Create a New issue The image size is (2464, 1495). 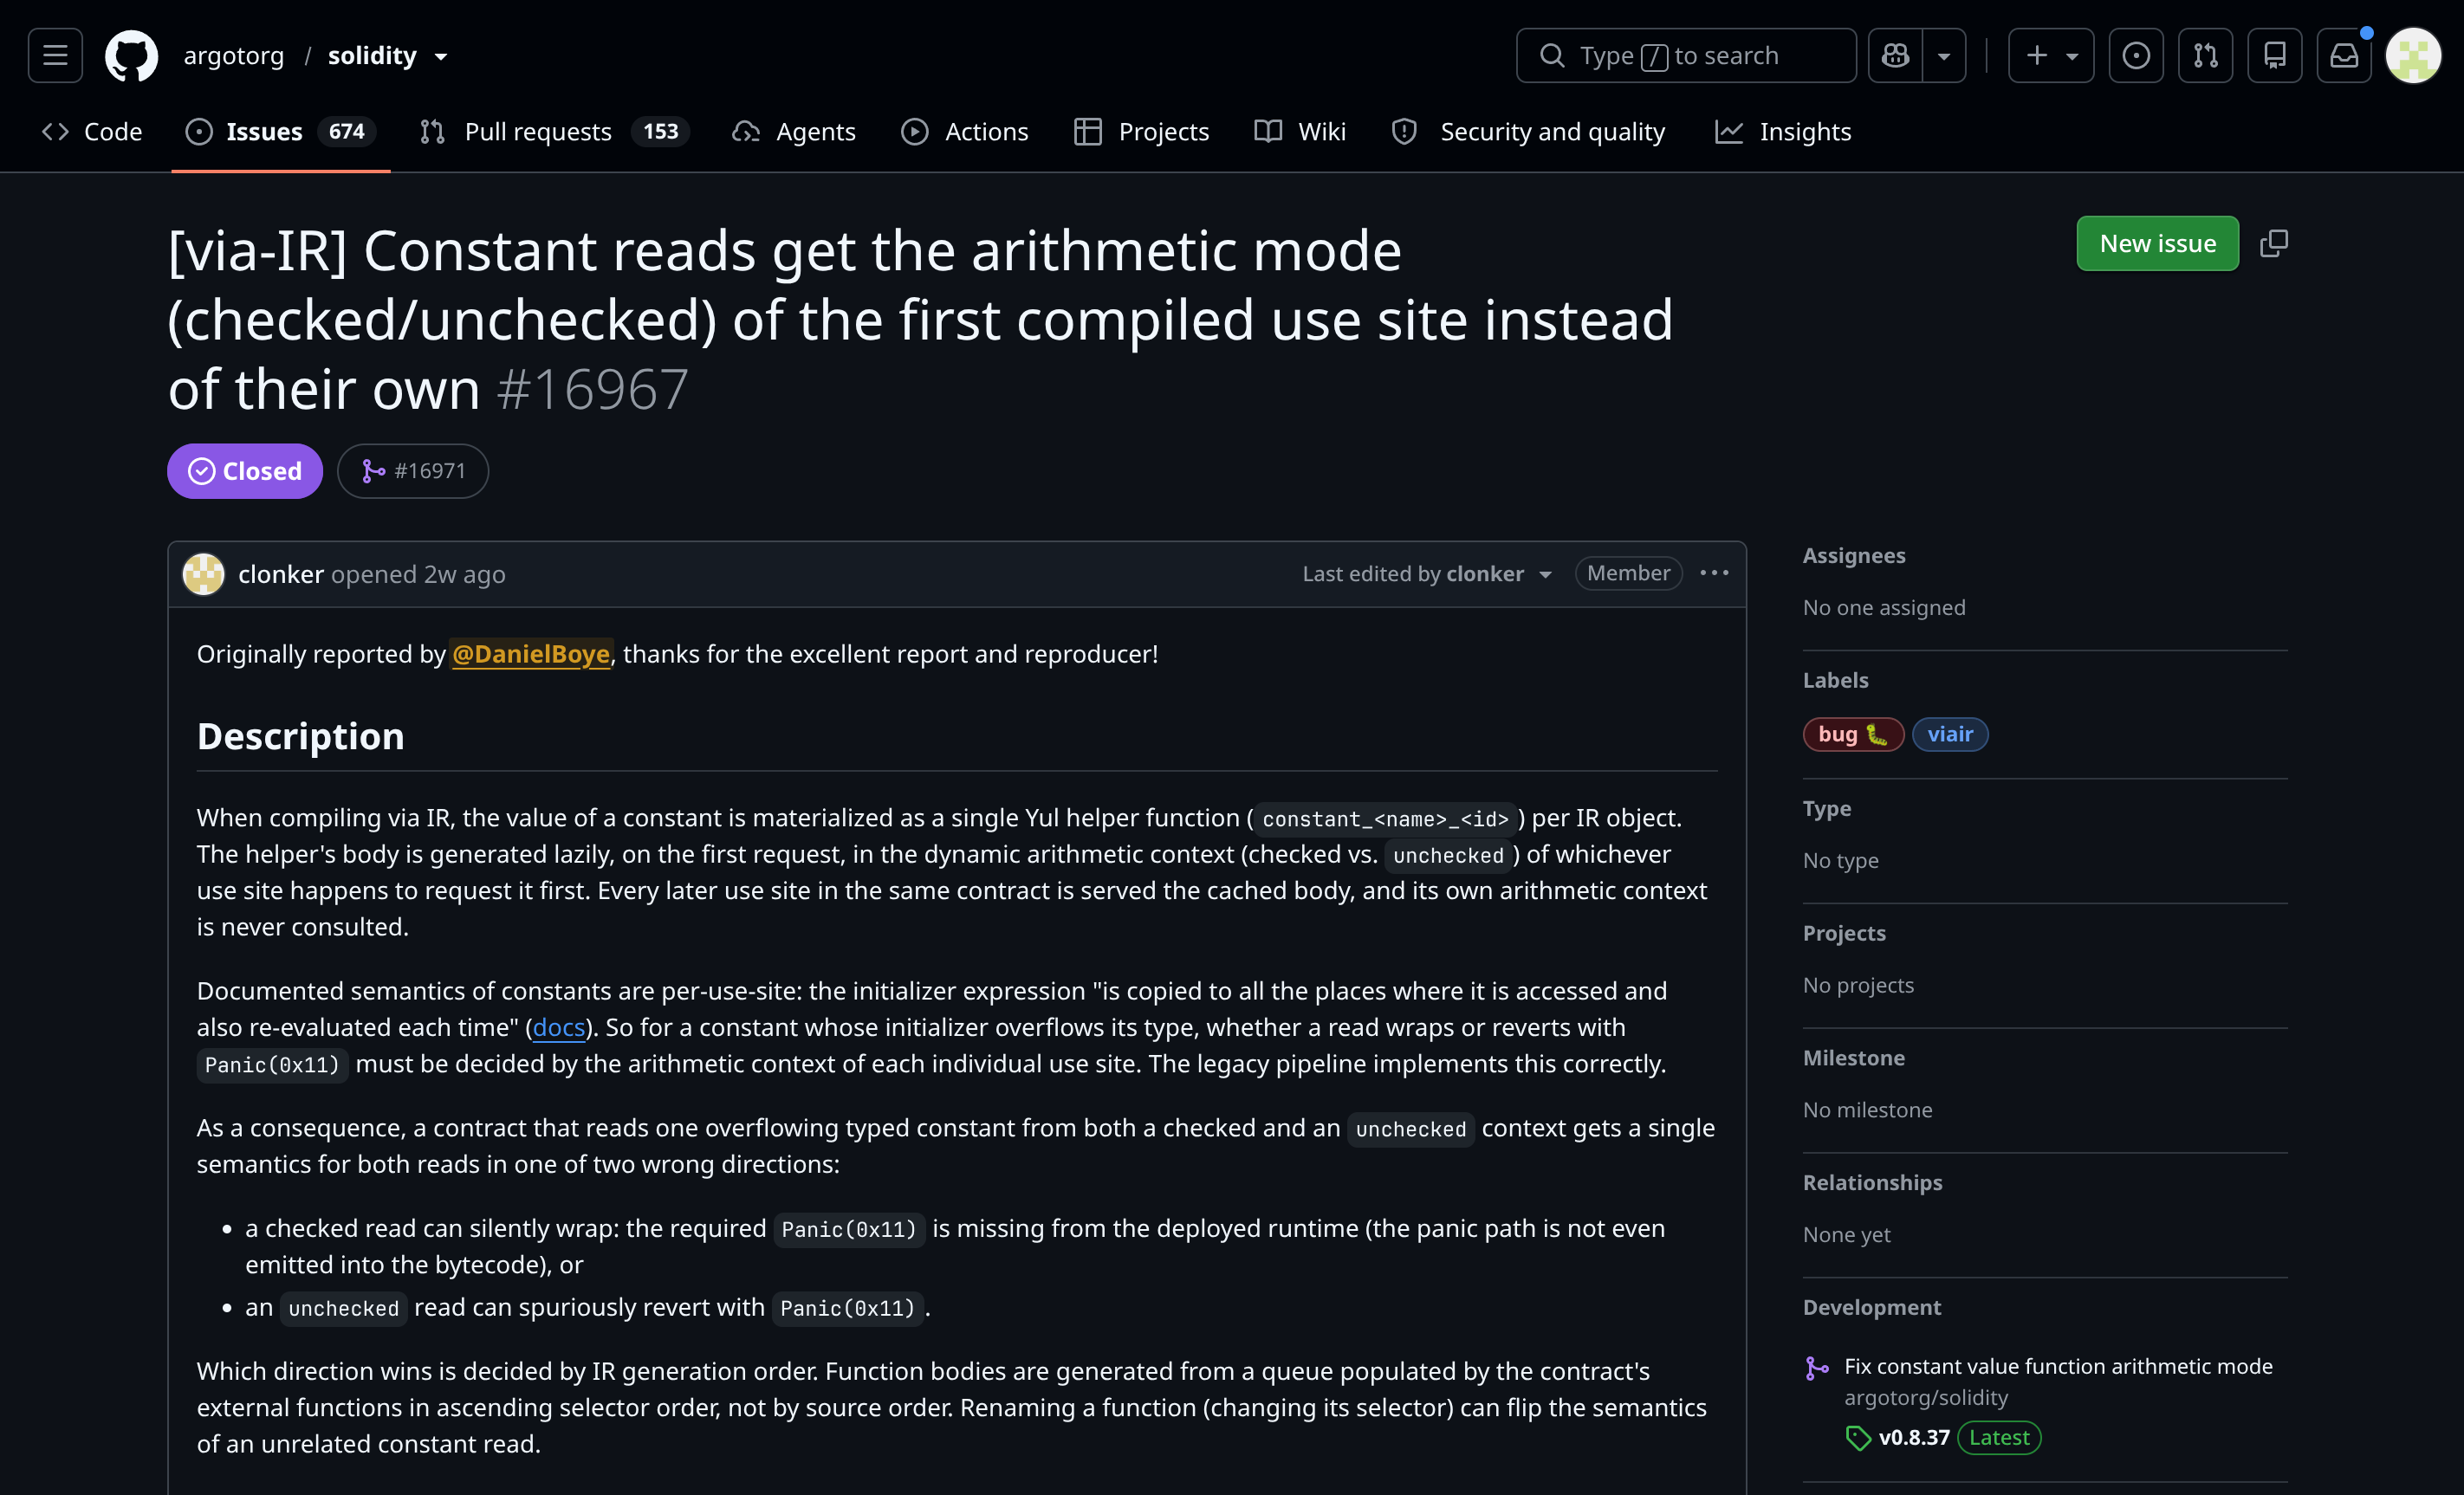point(2157,243)
